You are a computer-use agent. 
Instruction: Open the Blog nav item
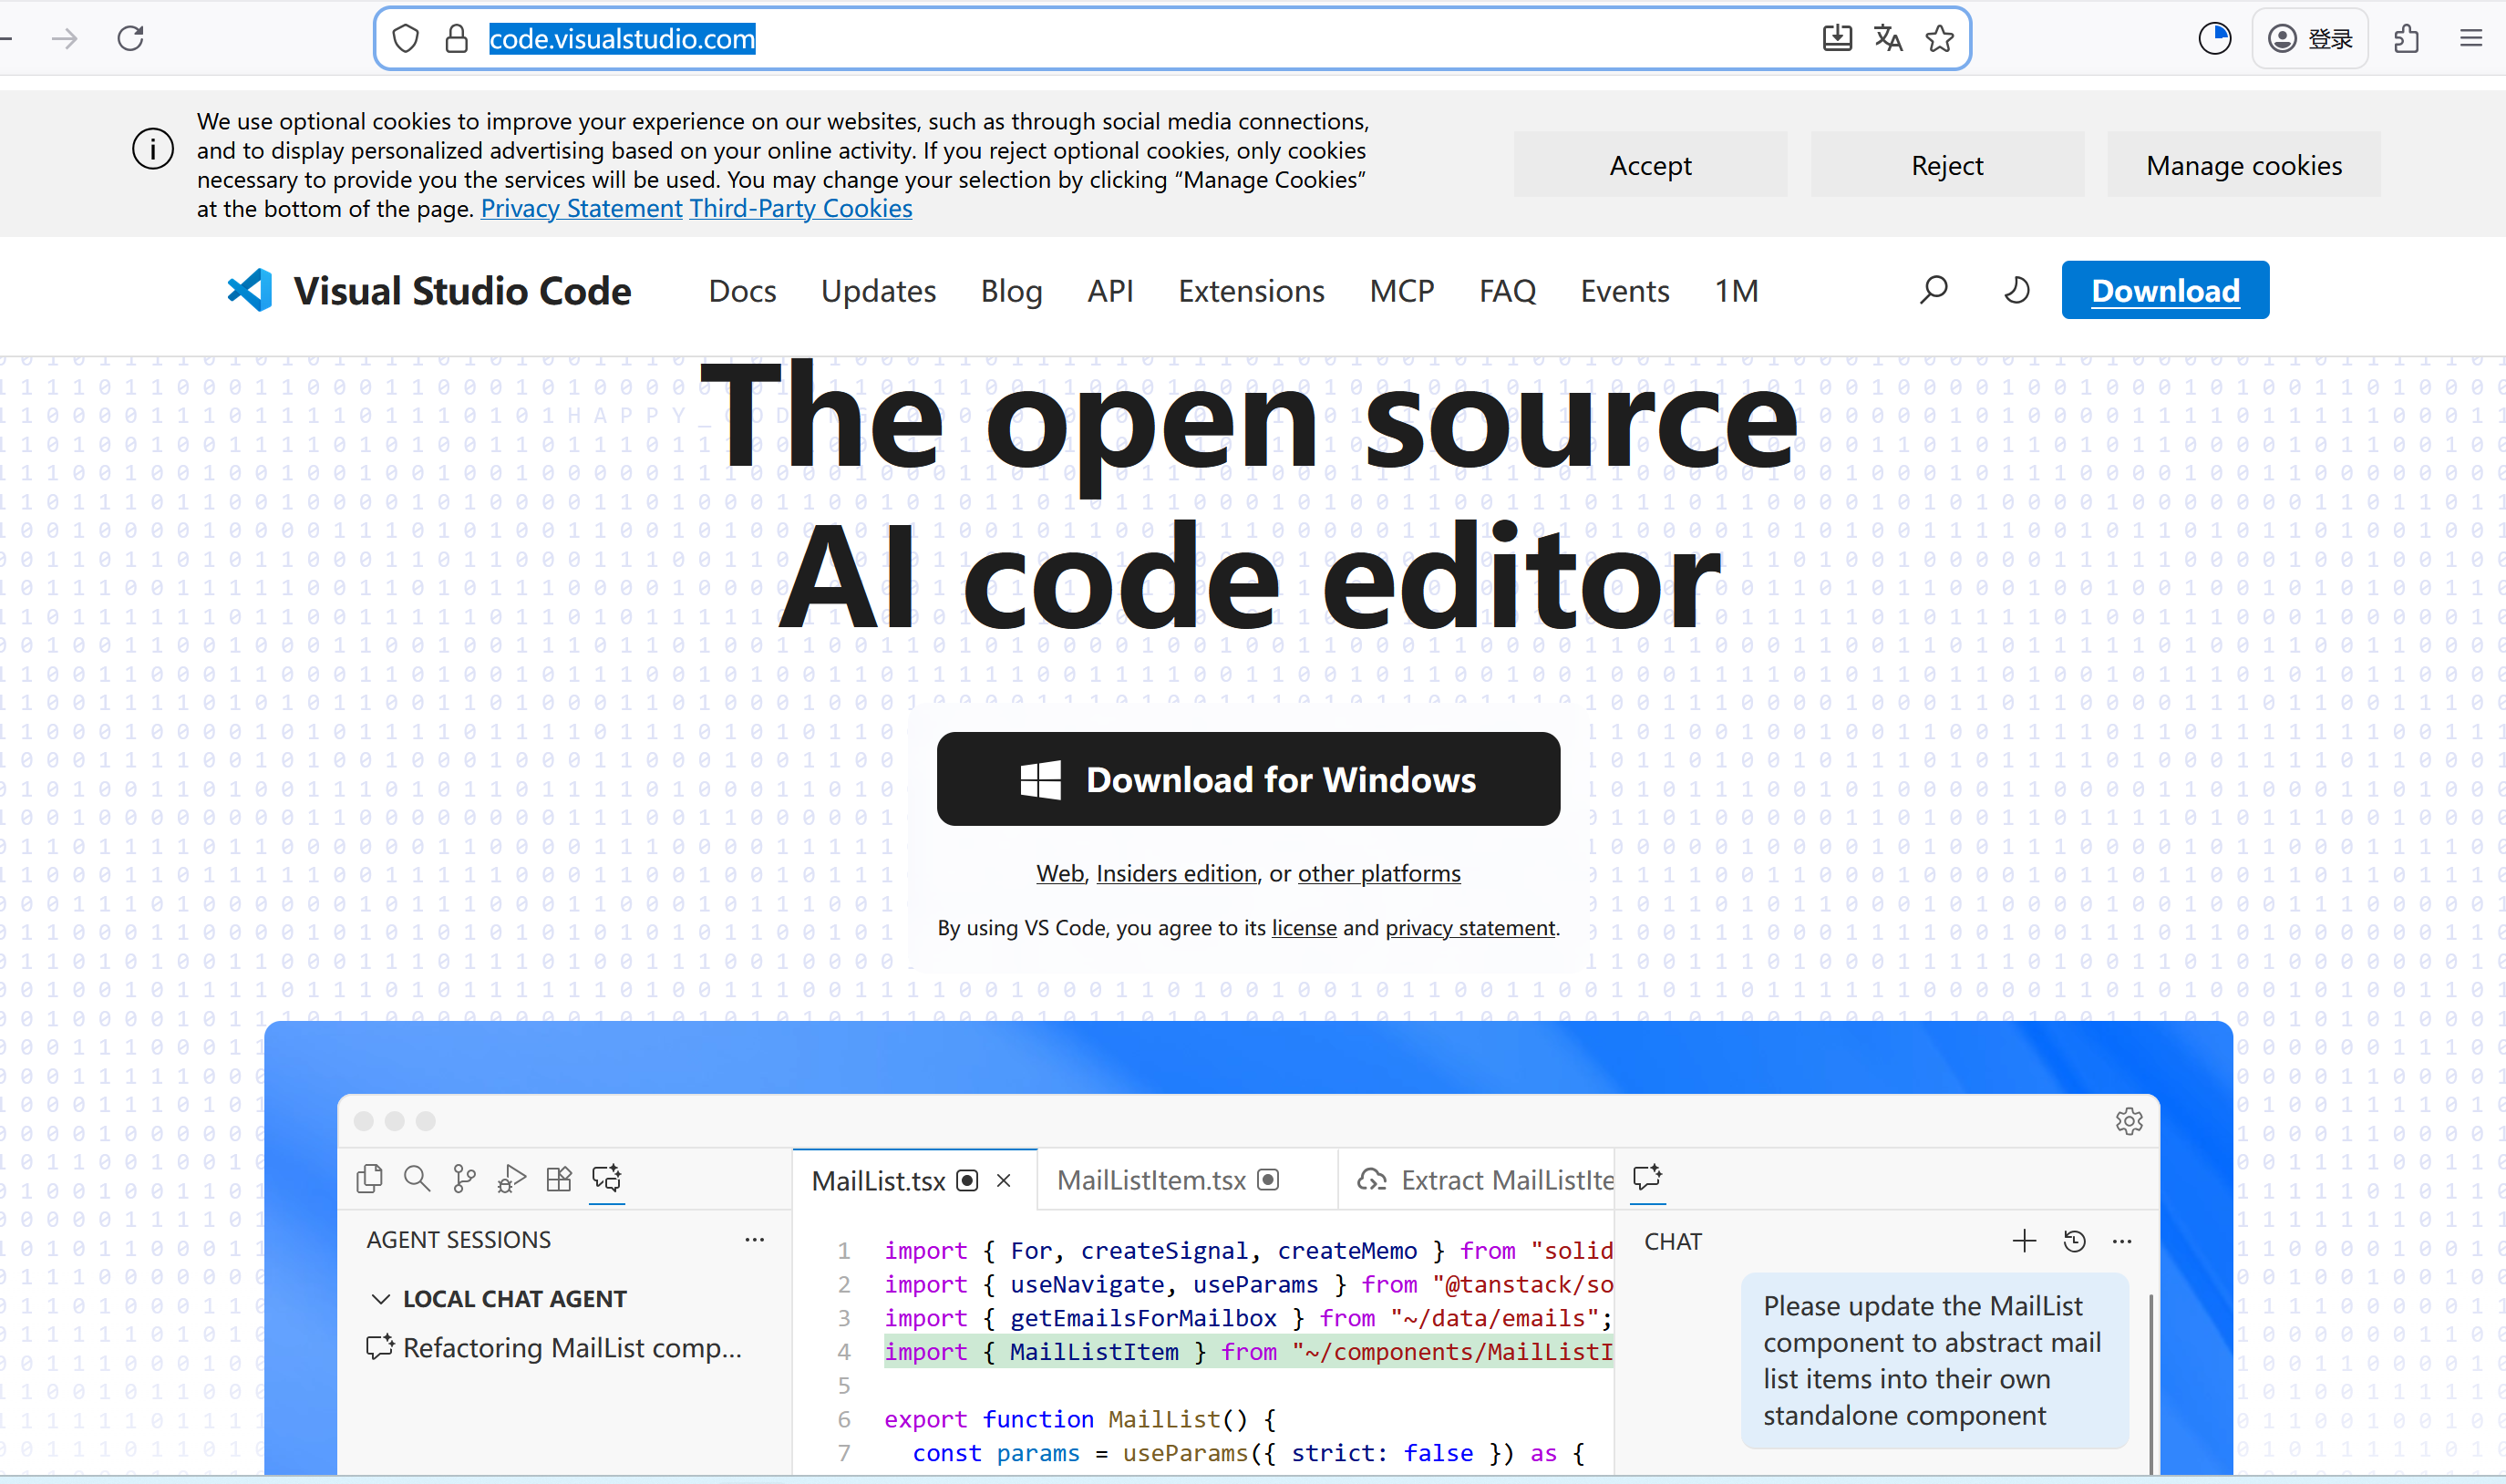click(x=1011, y=291)
